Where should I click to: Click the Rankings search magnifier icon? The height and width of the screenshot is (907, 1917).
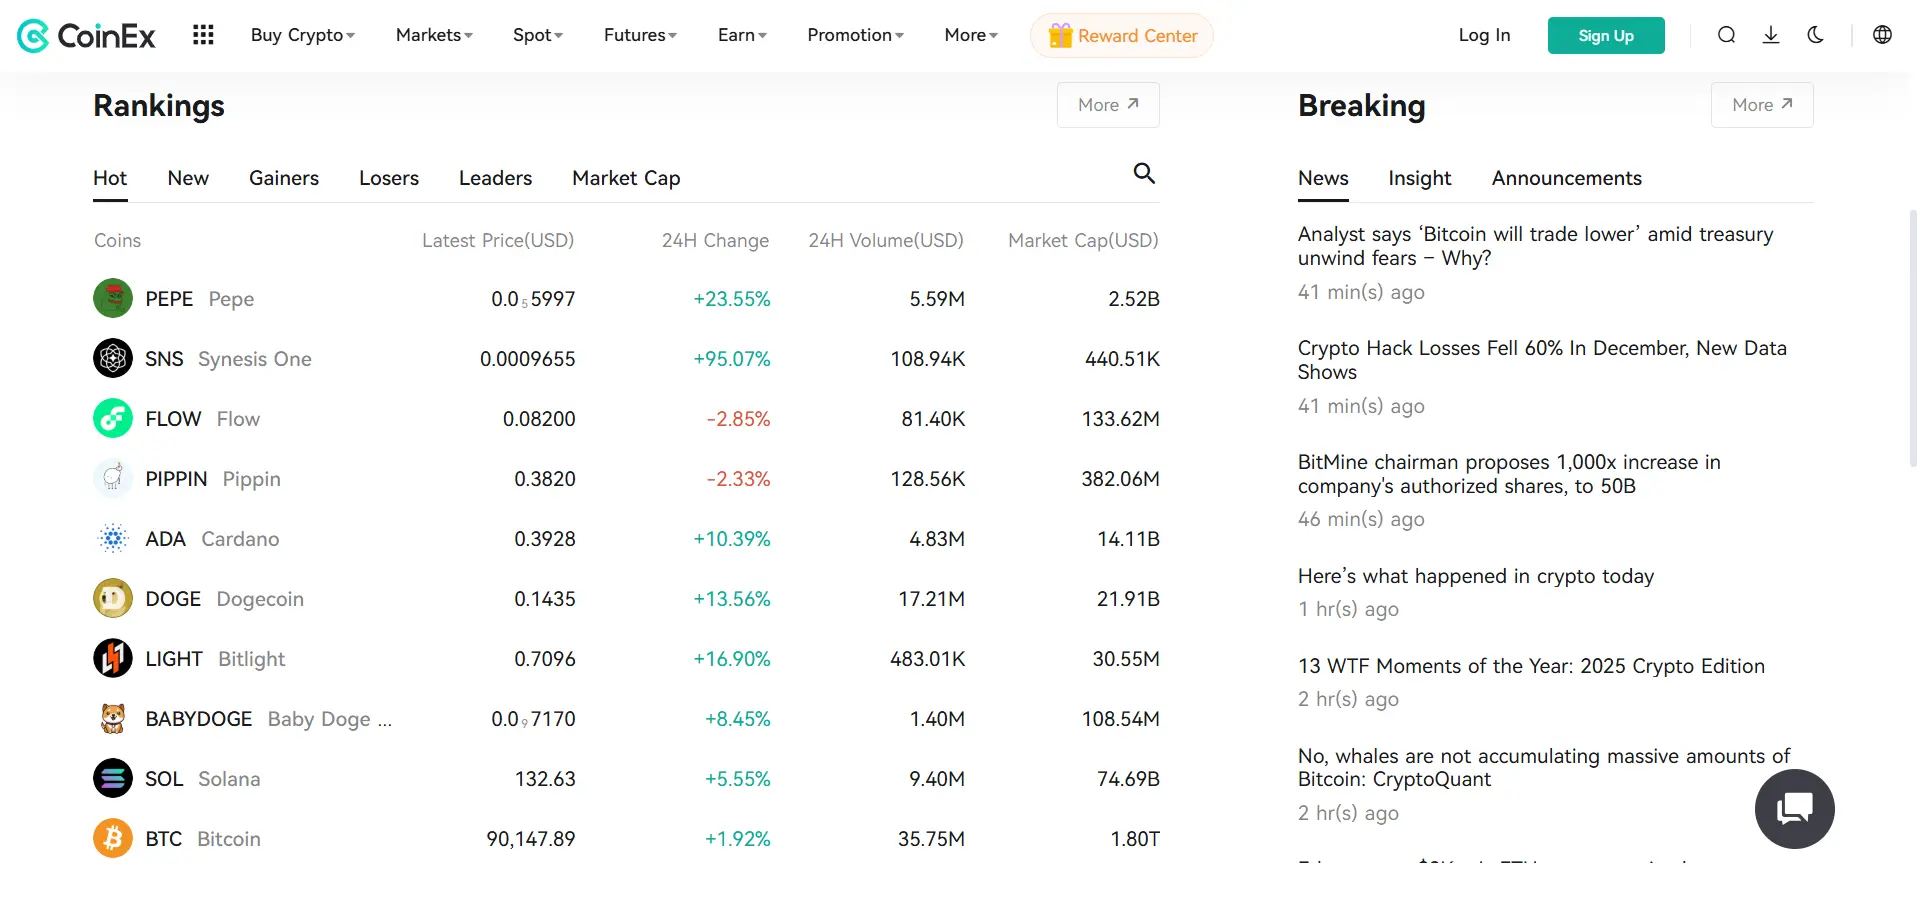[x=1143, y=173]
